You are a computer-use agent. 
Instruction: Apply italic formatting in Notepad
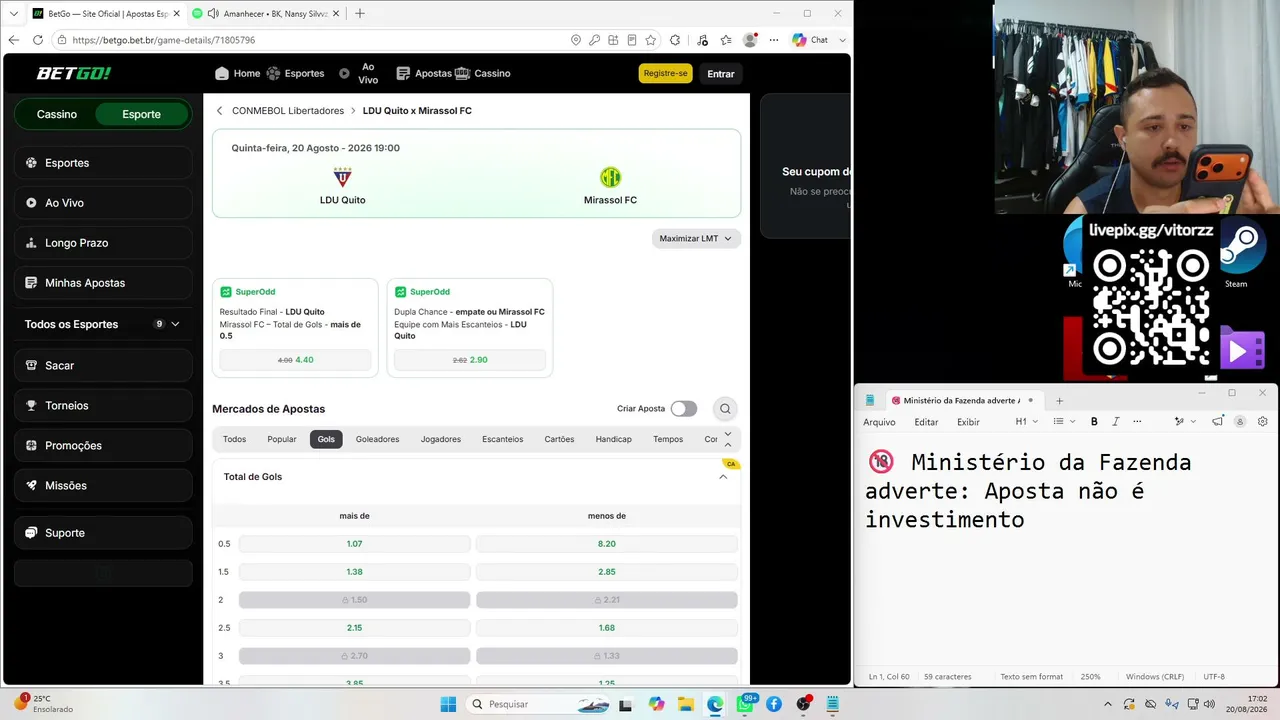pos(1116,422)
